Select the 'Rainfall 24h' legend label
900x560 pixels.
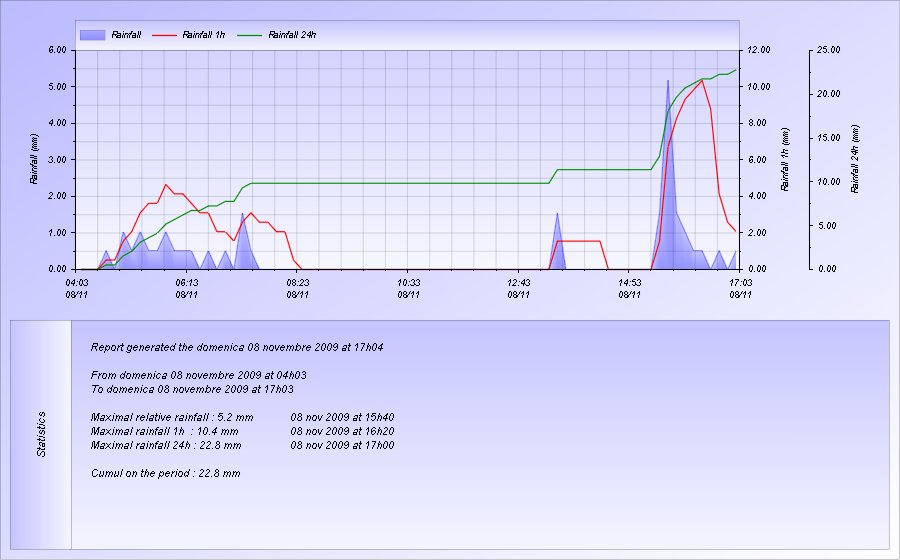pos(293,35)
